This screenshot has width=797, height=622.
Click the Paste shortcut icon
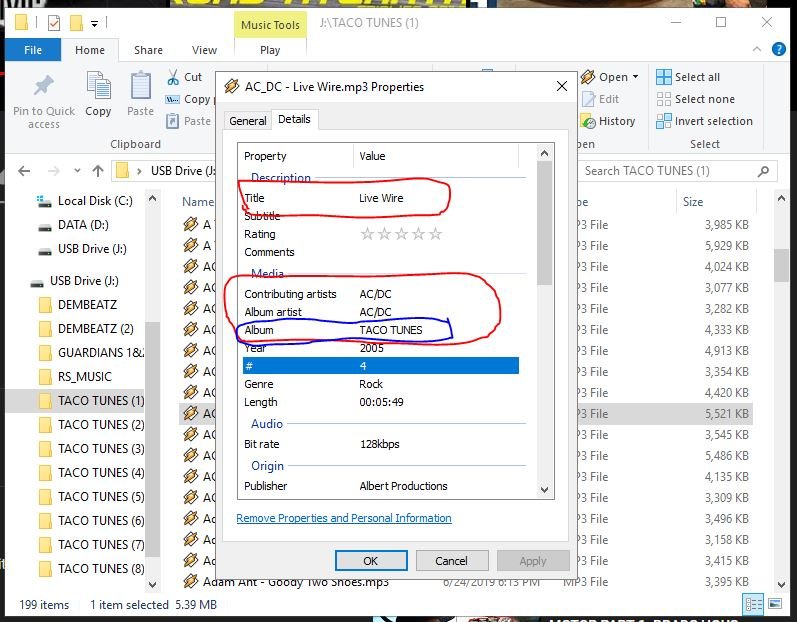pyautogui.click(x=173, y=121)
